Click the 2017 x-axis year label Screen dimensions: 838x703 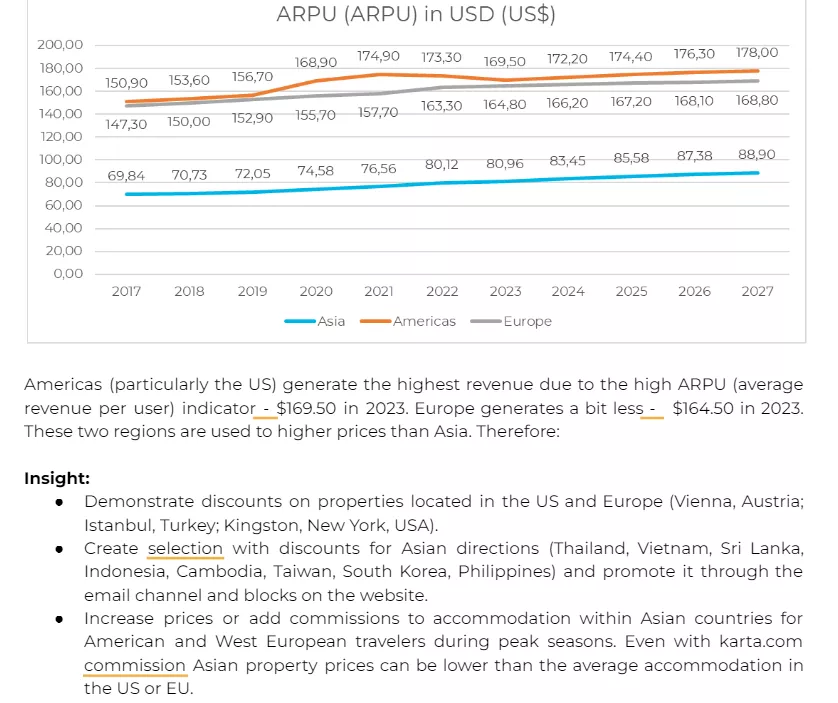coord(126,291)
